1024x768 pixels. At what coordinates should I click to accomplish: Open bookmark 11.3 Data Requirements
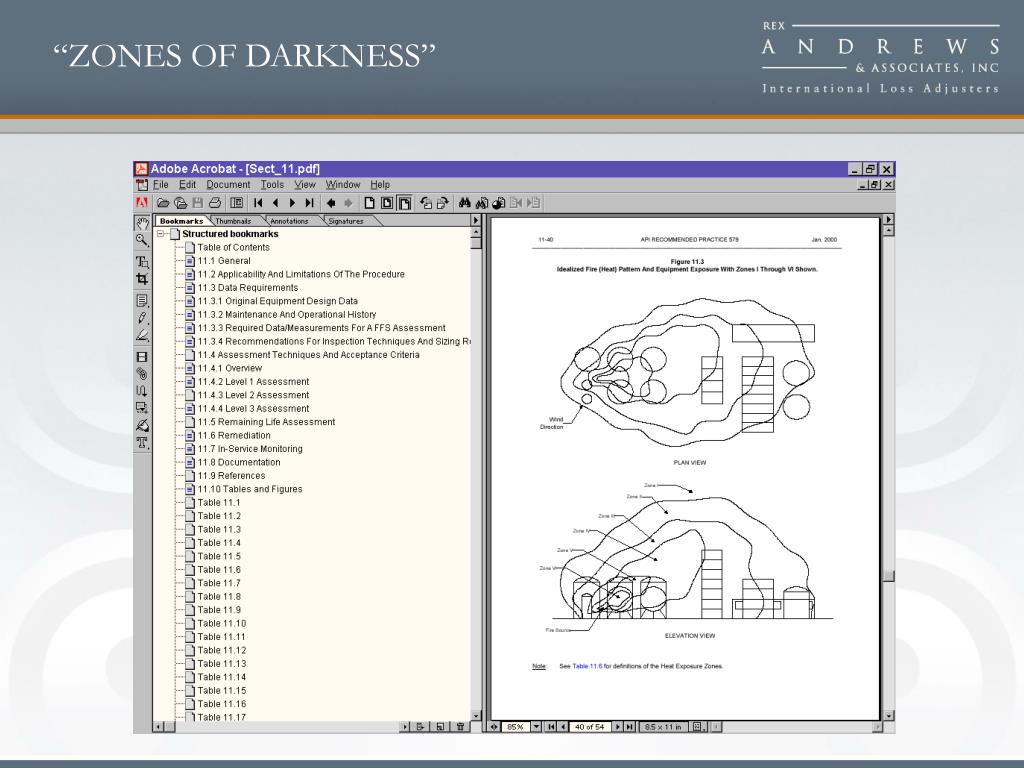tap(248, 287)
